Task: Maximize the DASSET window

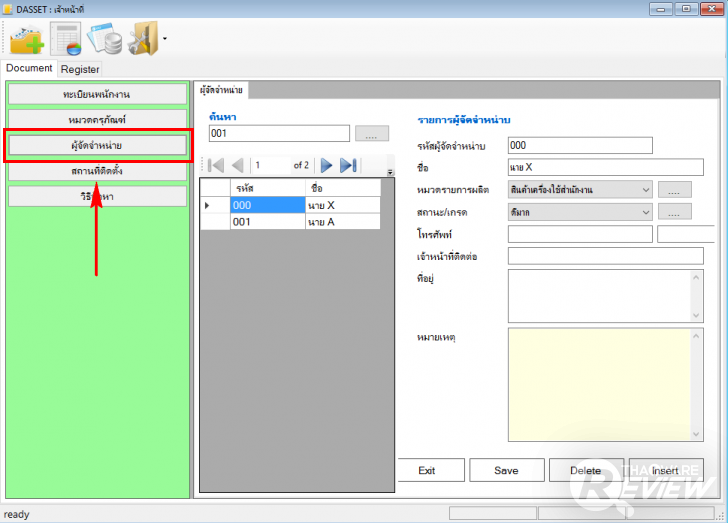Action: pos(686,9)
